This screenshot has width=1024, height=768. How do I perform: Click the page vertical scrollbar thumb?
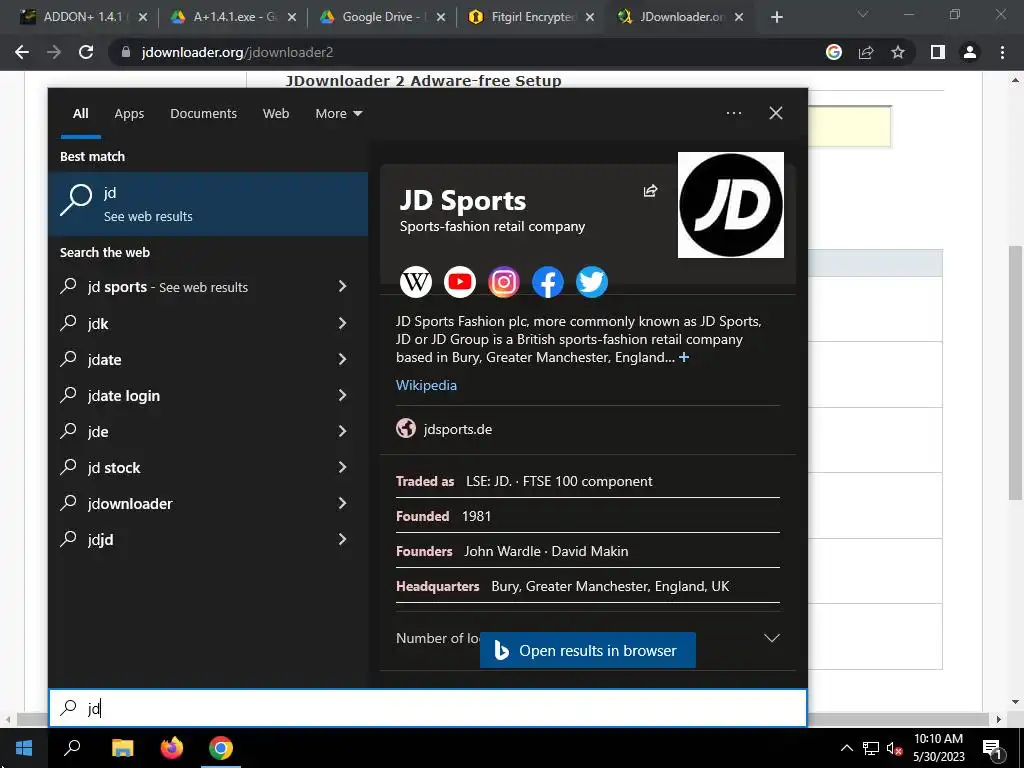[x=1015, y=374]
